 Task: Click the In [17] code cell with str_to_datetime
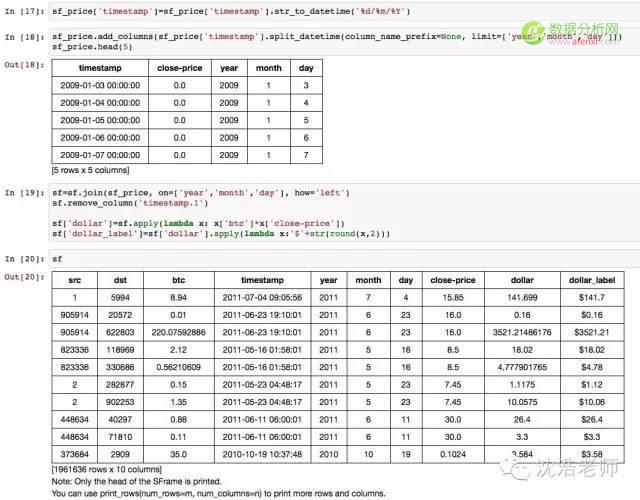pos(344,11)
